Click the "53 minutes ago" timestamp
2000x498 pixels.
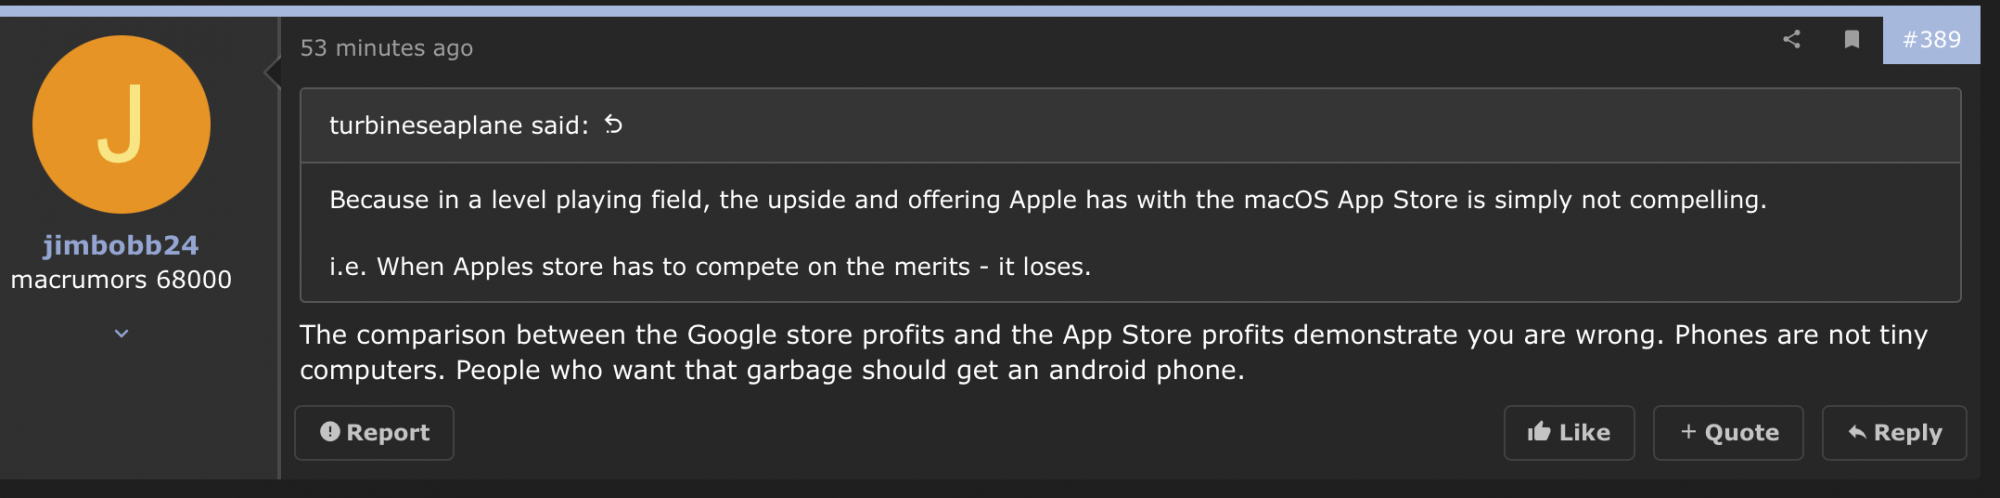386,48
